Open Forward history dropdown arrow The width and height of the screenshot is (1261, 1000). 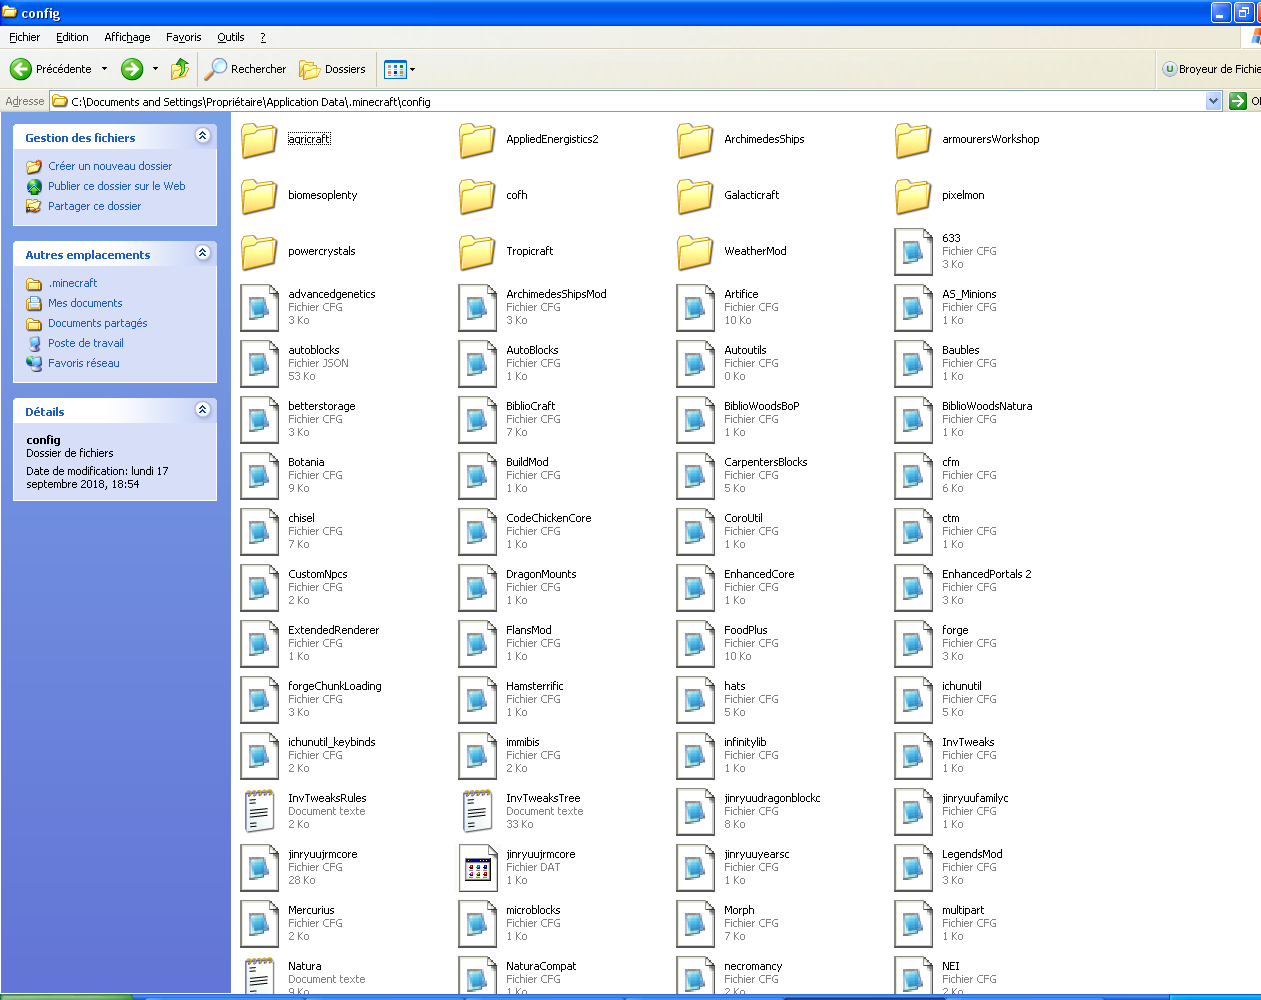[155, 69]
